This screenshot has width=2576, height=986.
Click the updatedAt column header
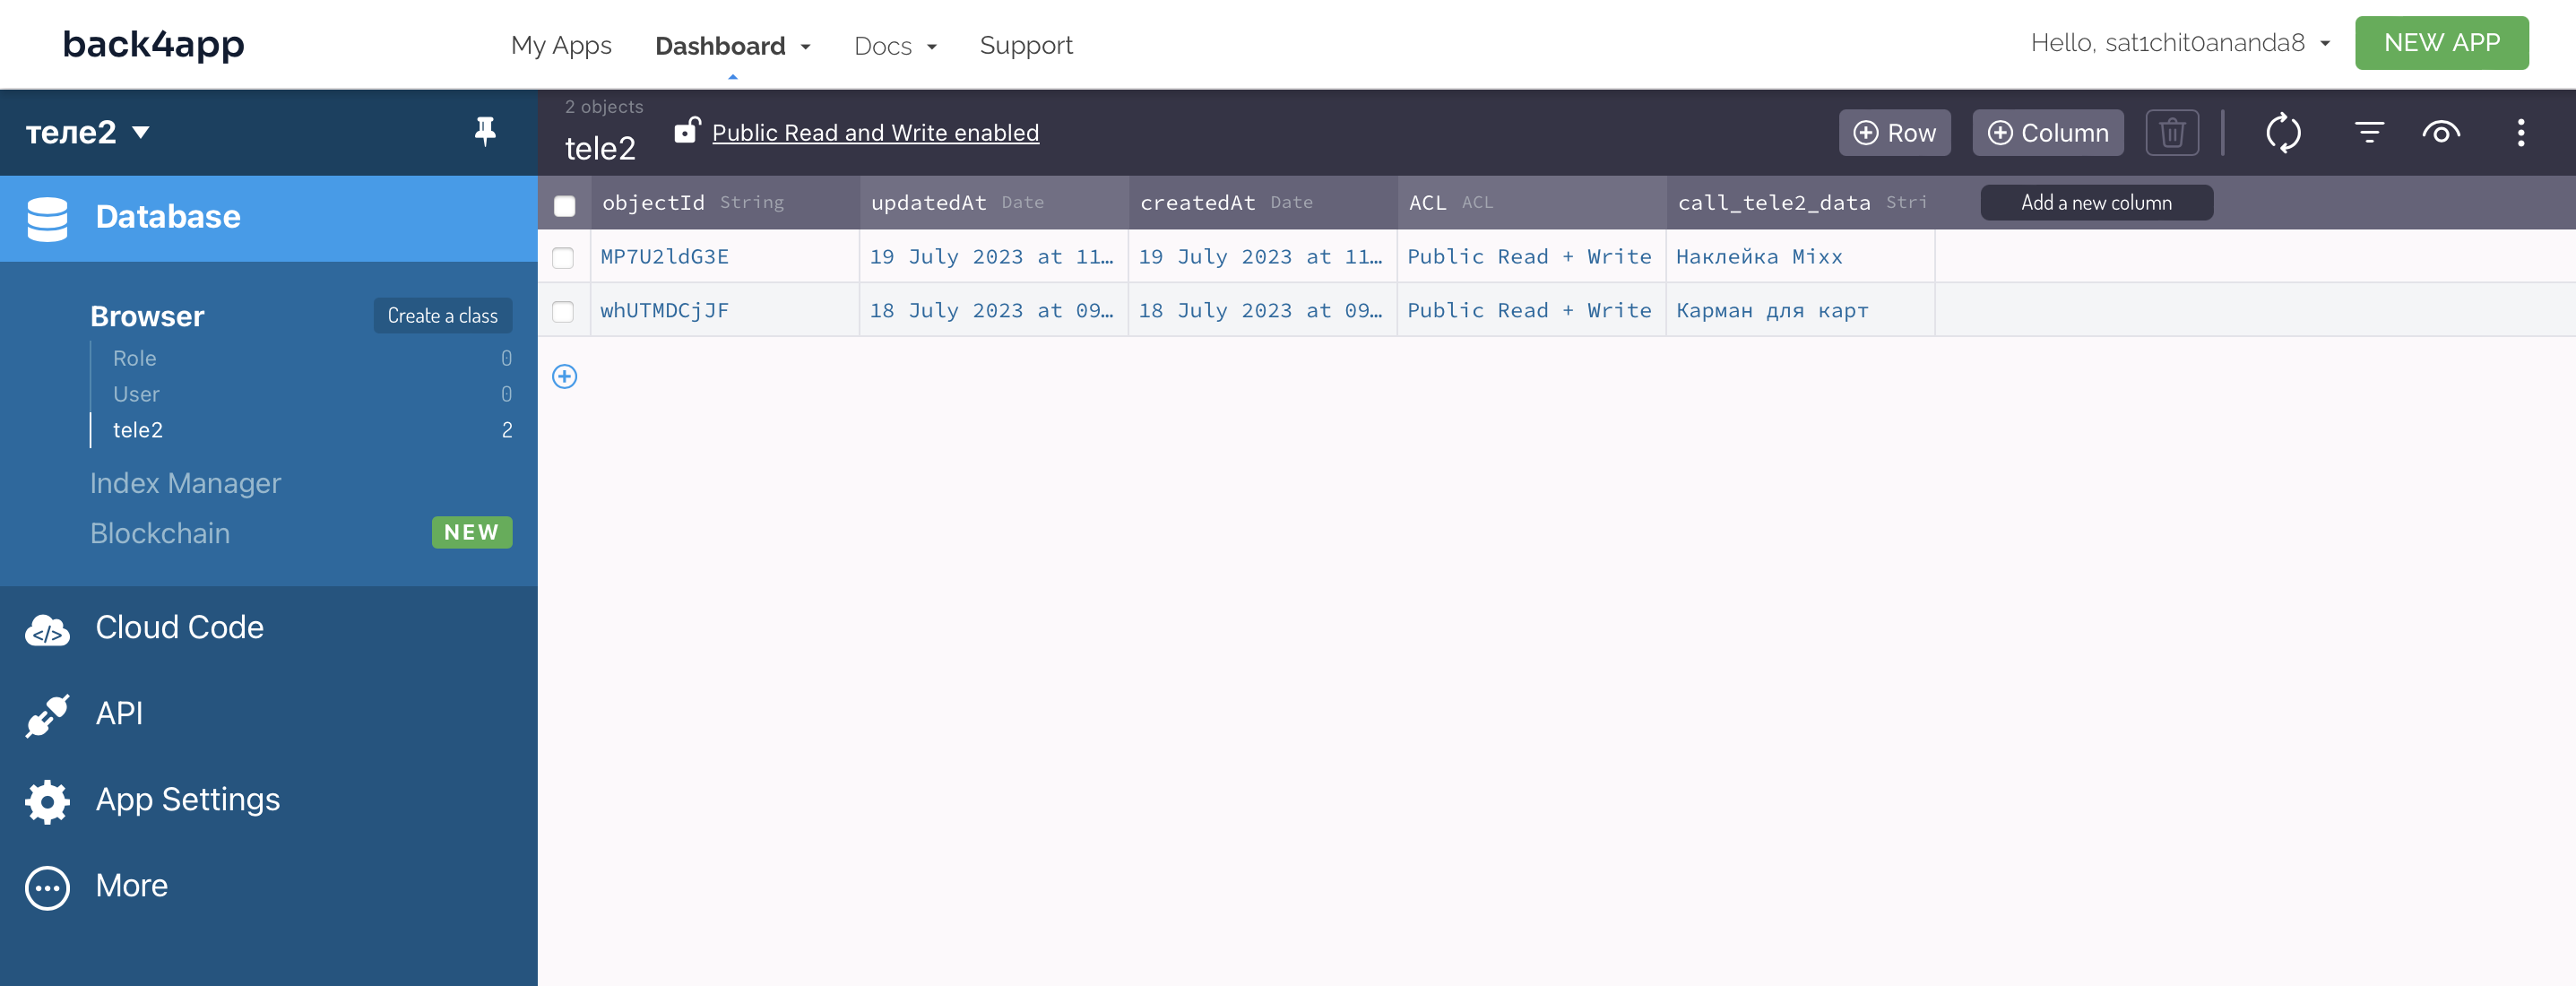click(994, 203)
